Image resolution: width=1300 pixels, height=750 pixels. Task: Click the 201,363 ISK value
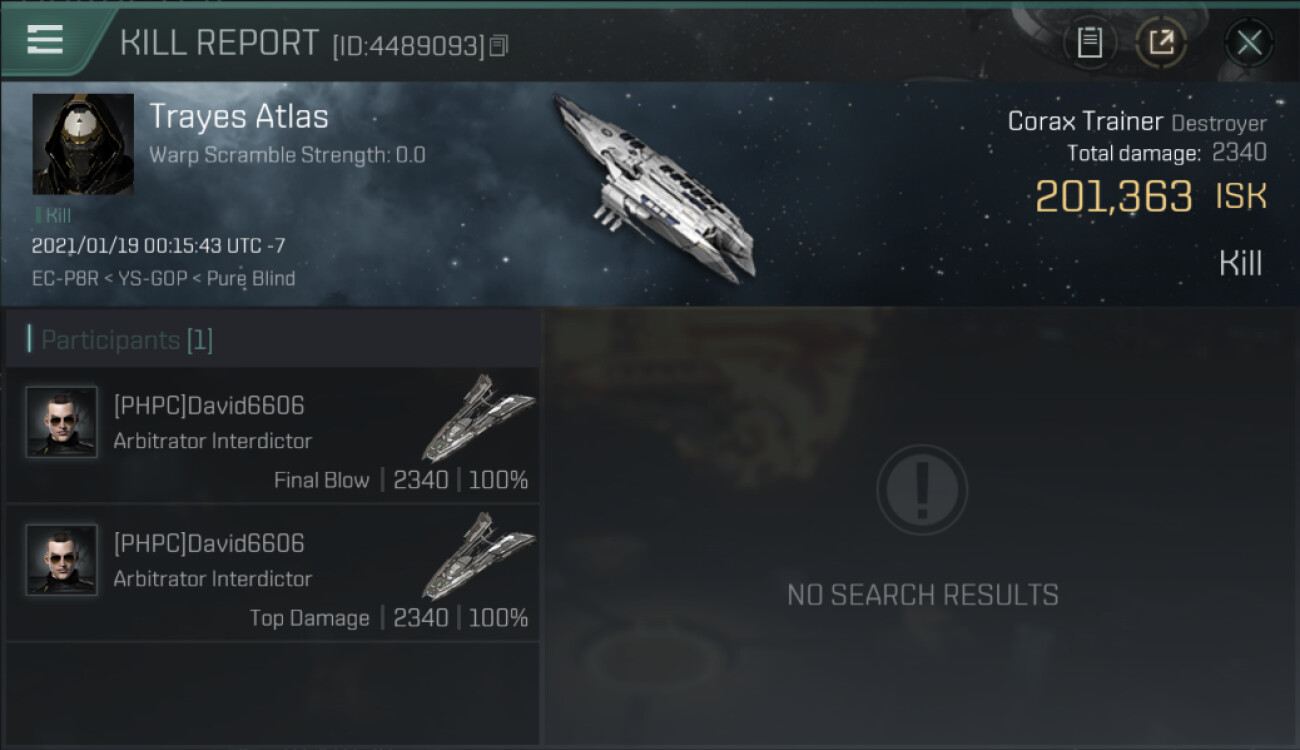point(1151,197)
